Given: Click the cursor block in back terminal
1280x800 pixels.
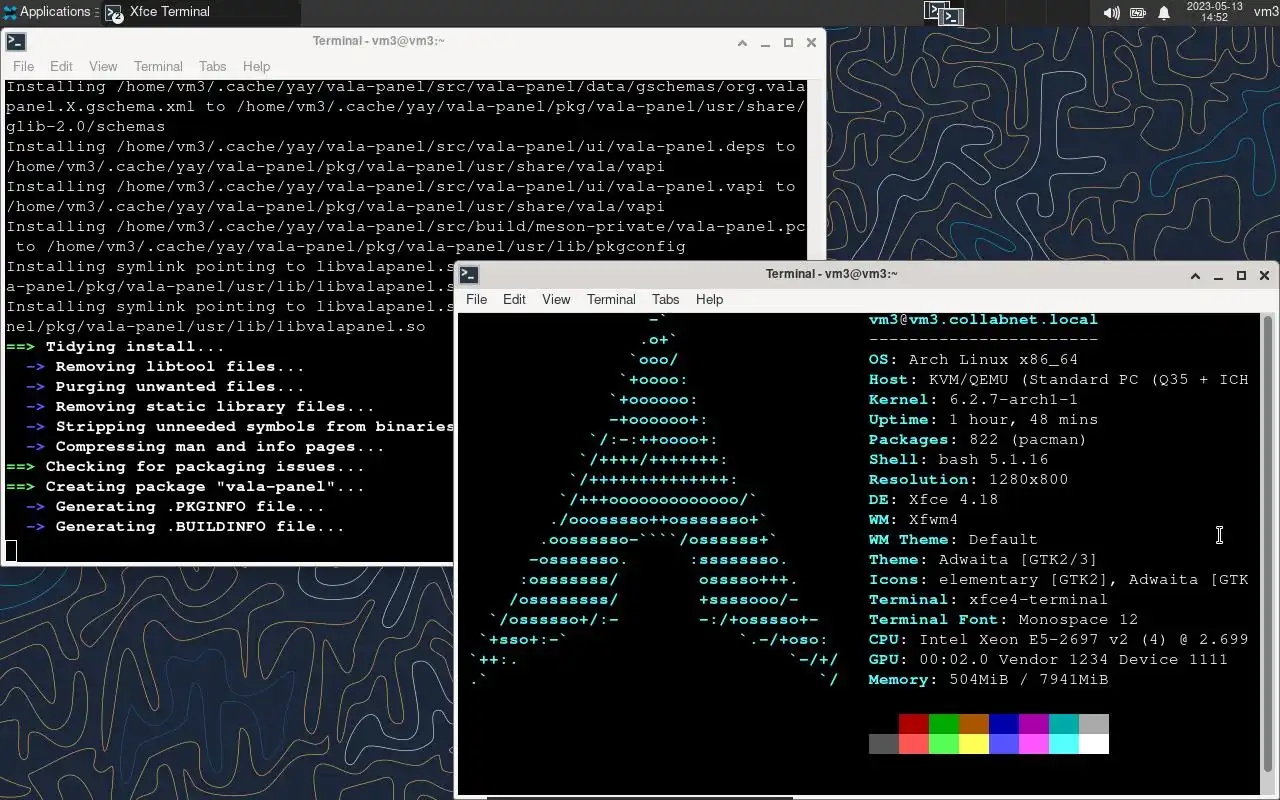Looking at the screenshot, I should tap(11, 550).
